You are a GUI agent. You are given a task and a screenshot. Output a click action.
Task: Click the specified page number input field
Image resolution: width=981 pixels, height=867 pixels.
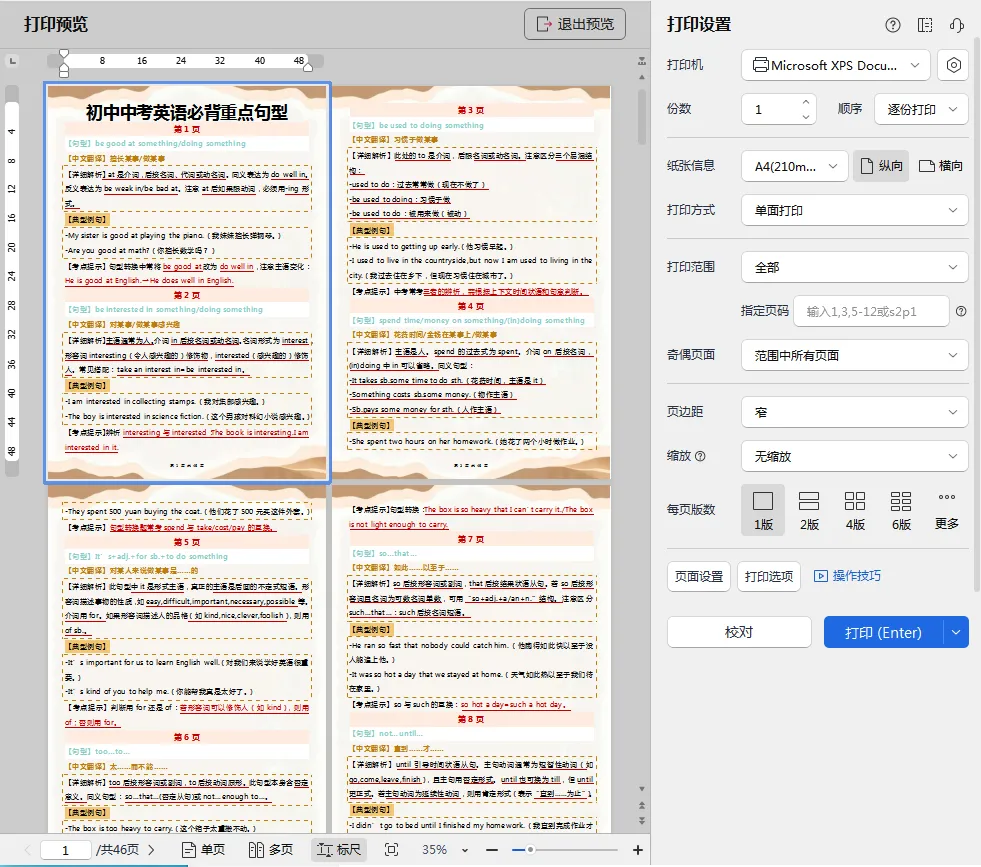pos(871,312)
